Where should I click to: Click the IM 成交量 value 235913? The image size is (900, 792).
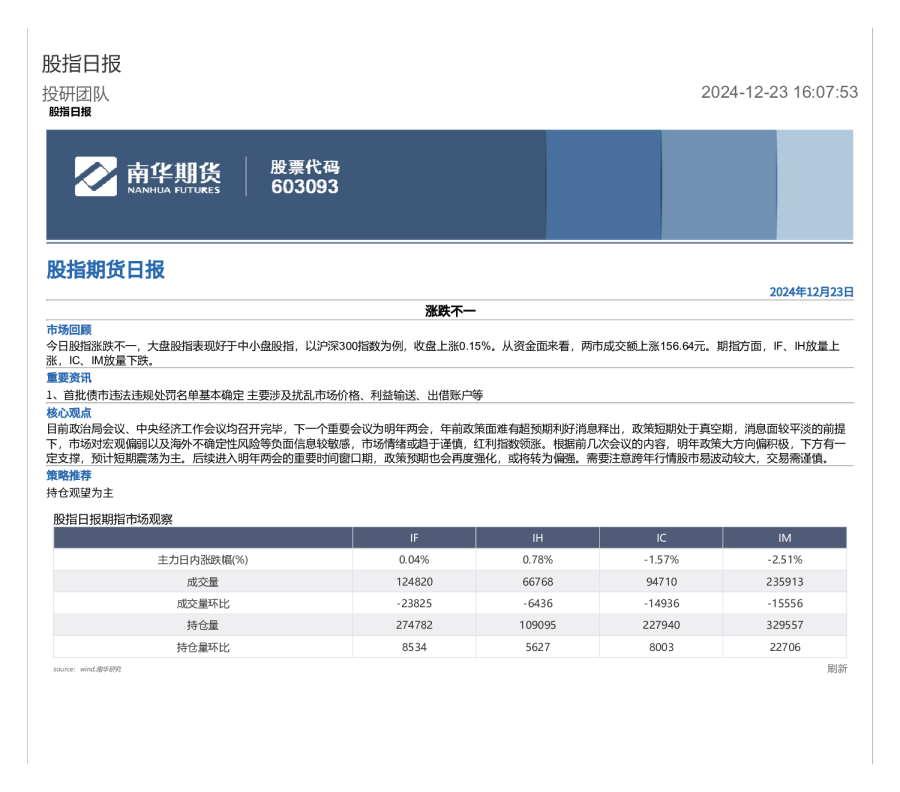point(784,582)
